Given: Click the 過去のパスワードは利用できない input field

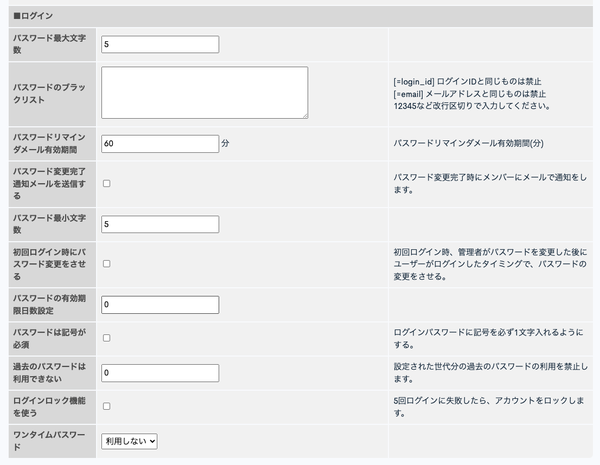Looking at the screenshot, I should click(160, 373).
